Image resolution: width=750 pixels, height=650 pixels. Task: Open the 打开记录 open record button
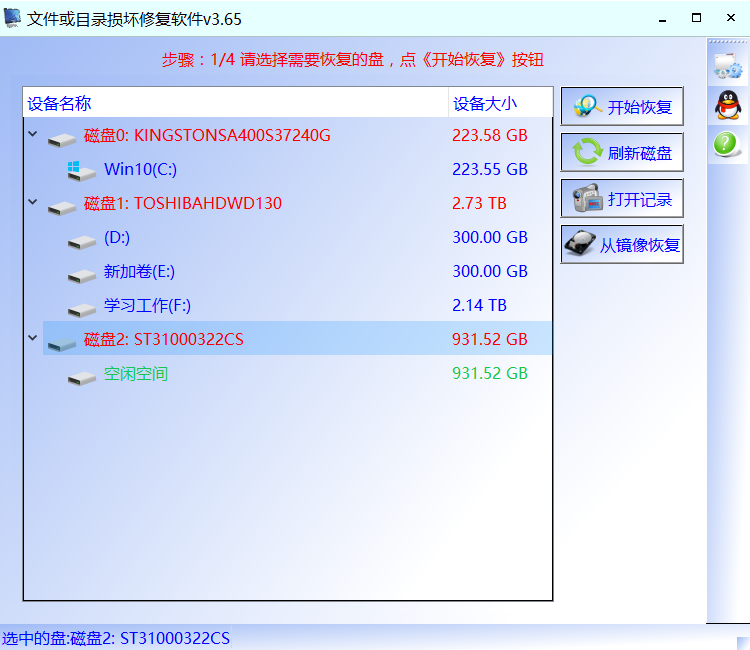coord(622,198)
